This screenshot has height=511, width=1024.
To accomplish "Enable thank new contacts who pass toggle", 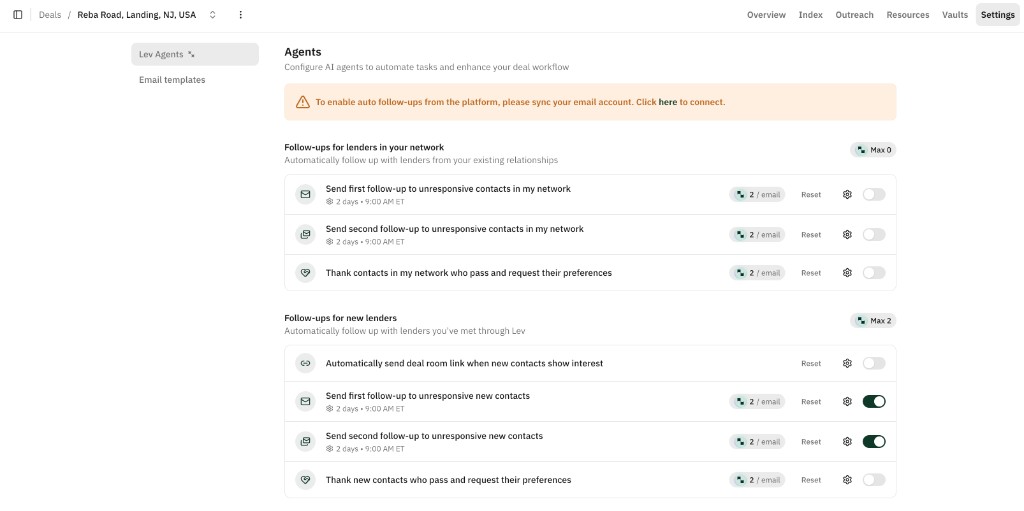I will click(874, 480).
